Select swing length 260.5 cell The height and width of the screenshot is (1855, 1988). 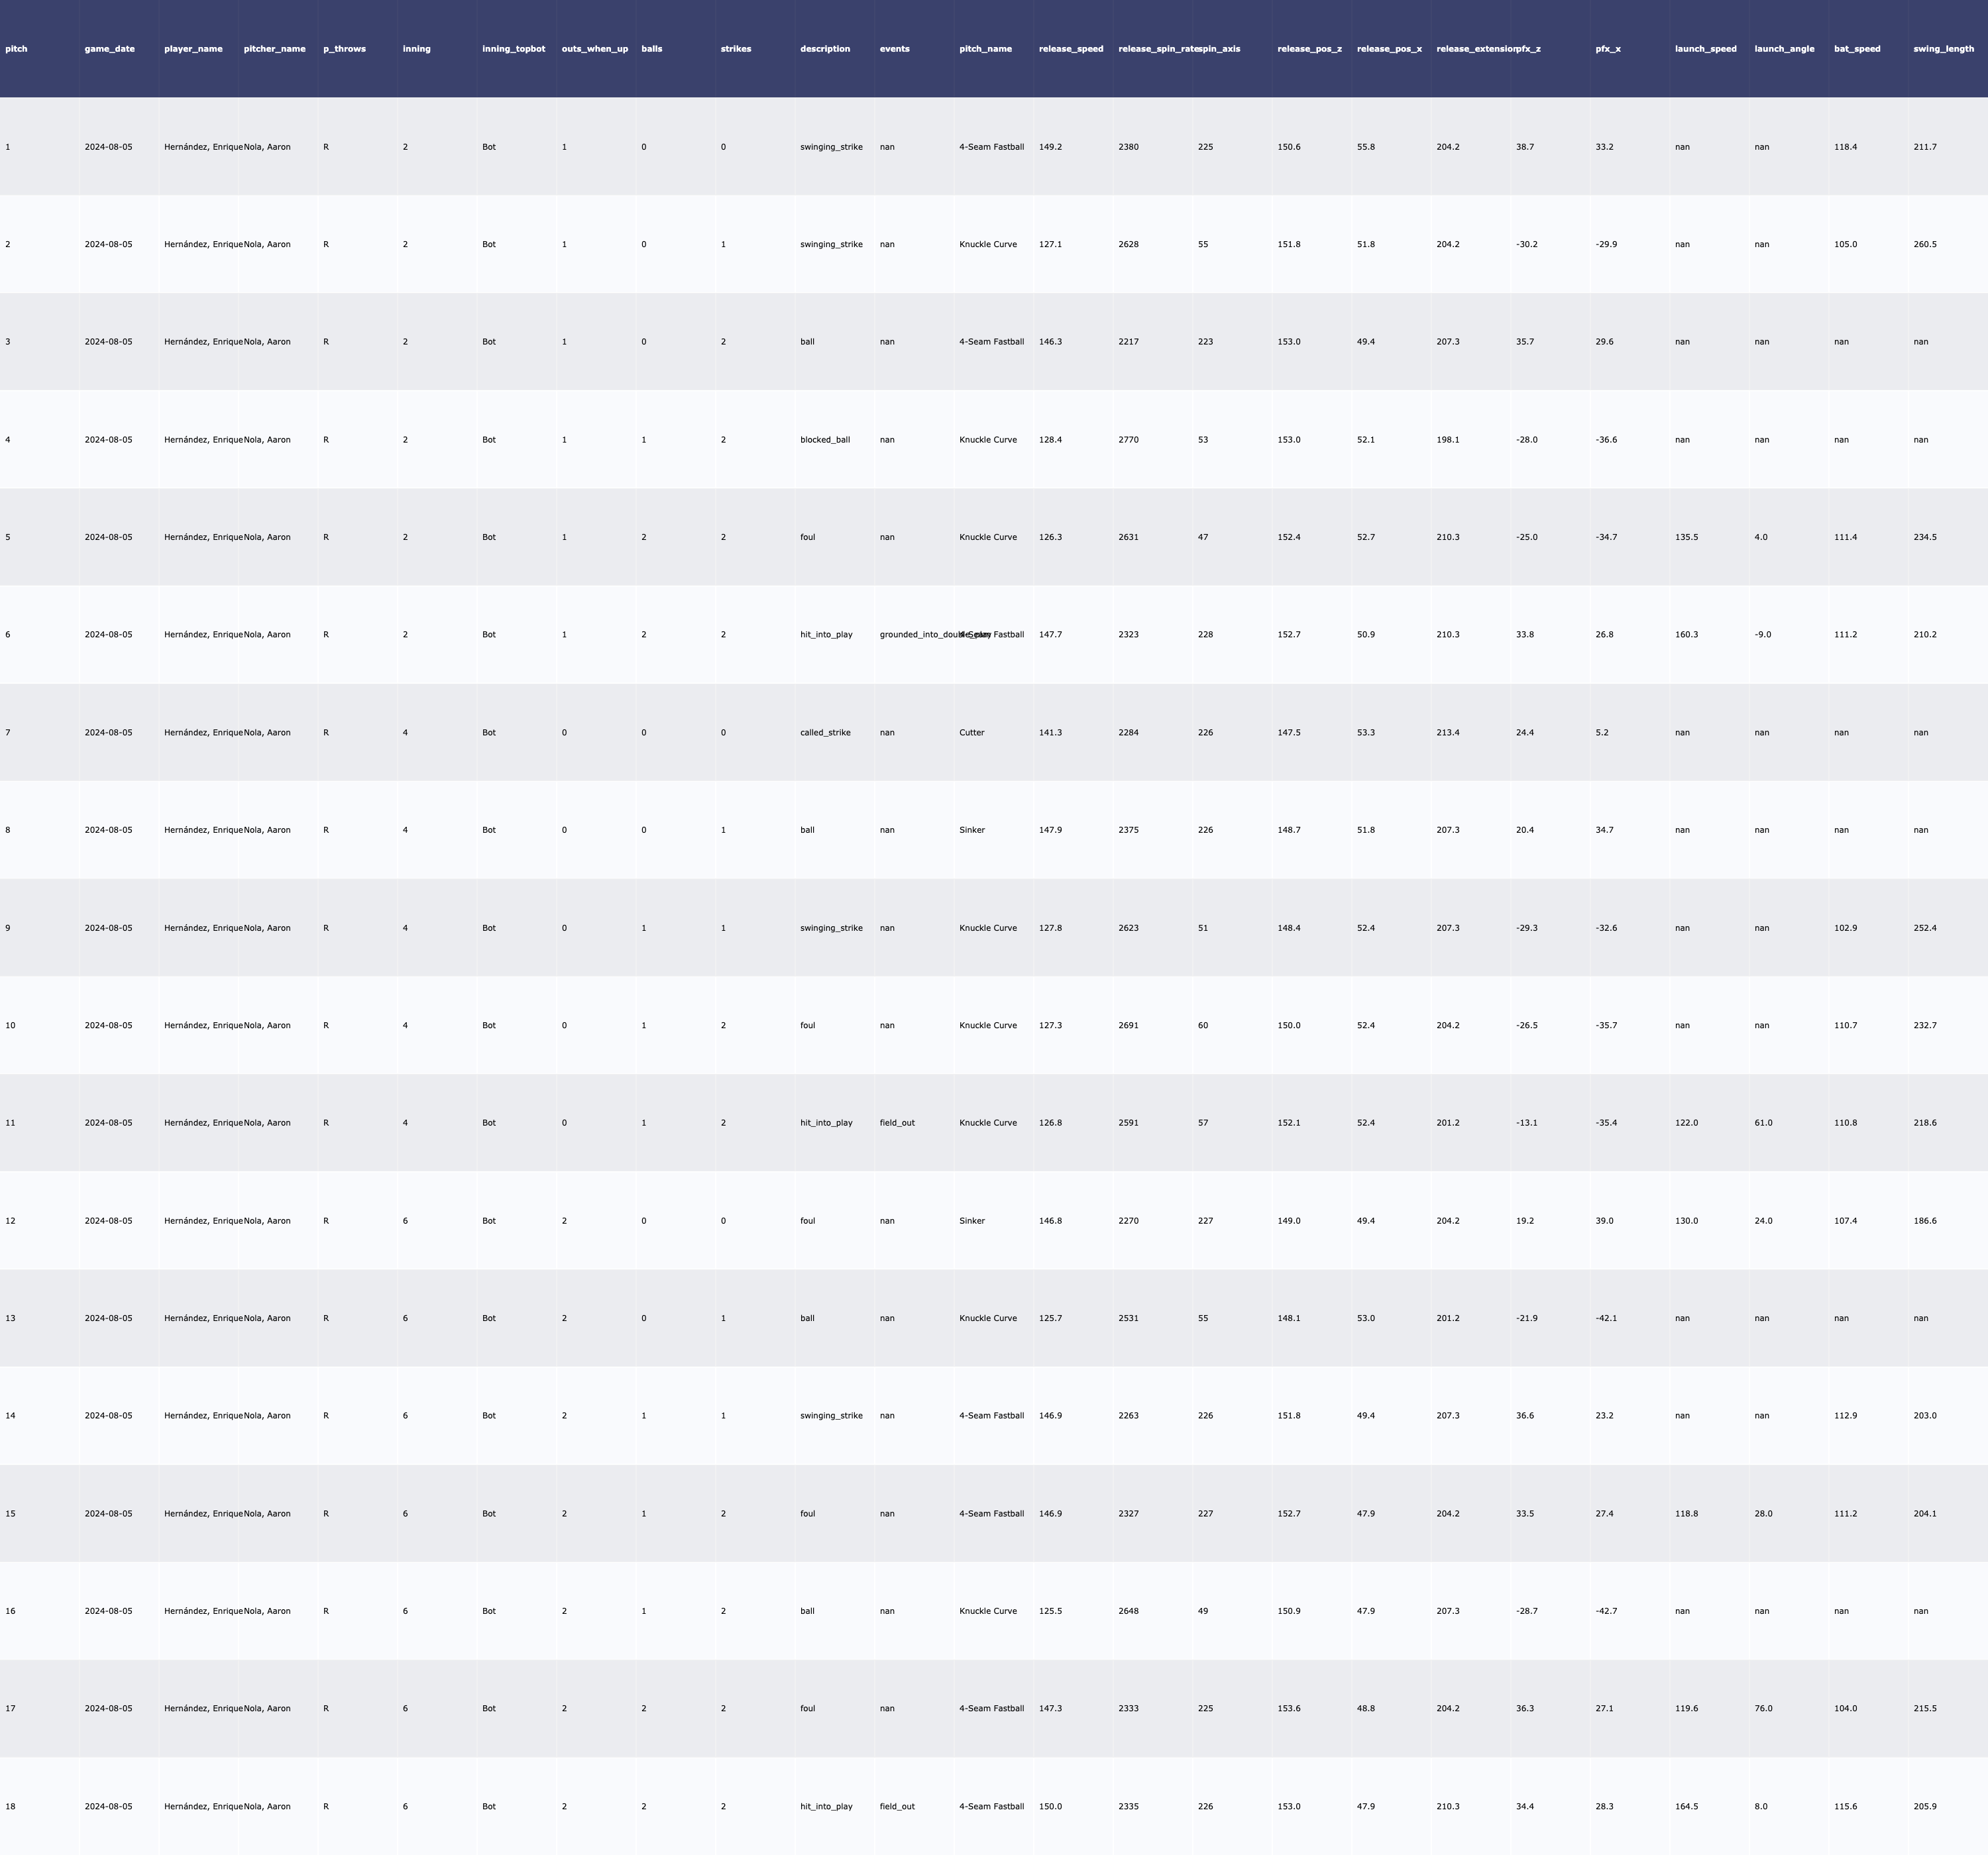click(1924, 245)
